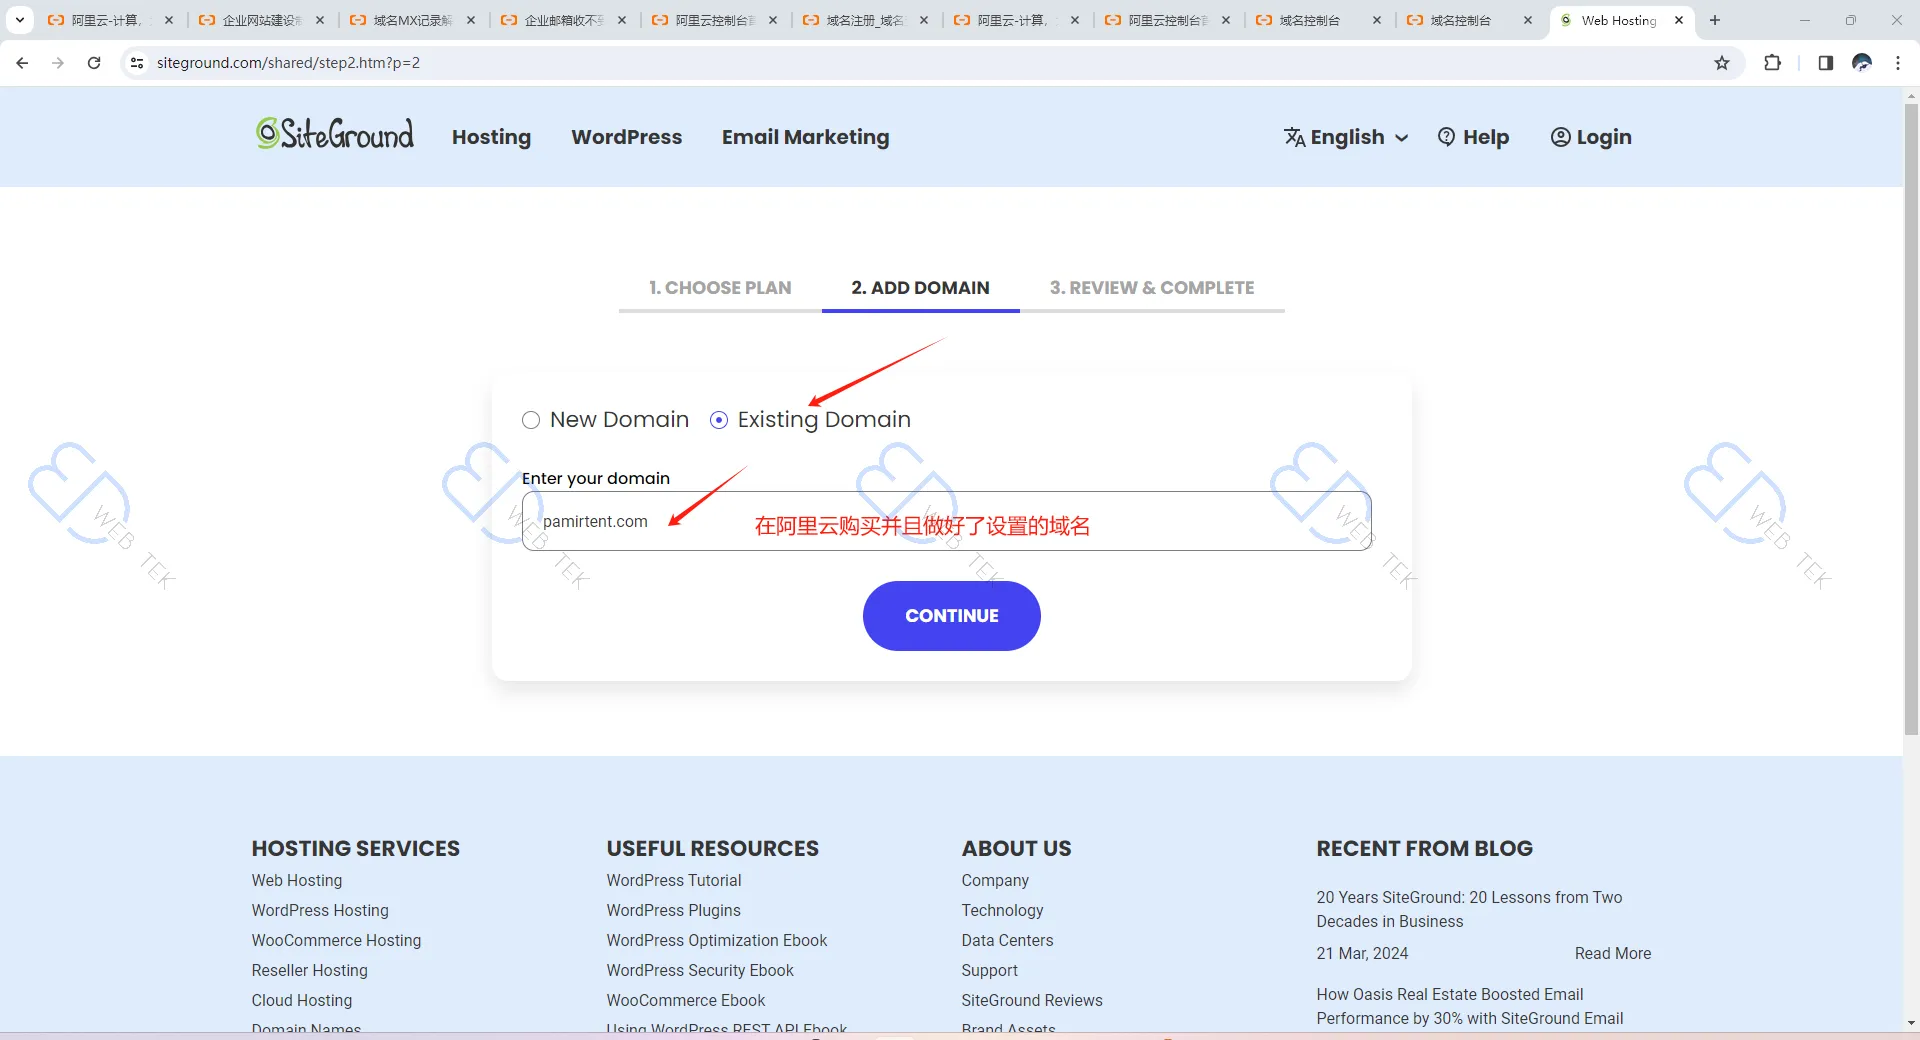Close the Web Hosting tab
This screenshot has height=1040, width=1920.
click(x=1679, y=20)
